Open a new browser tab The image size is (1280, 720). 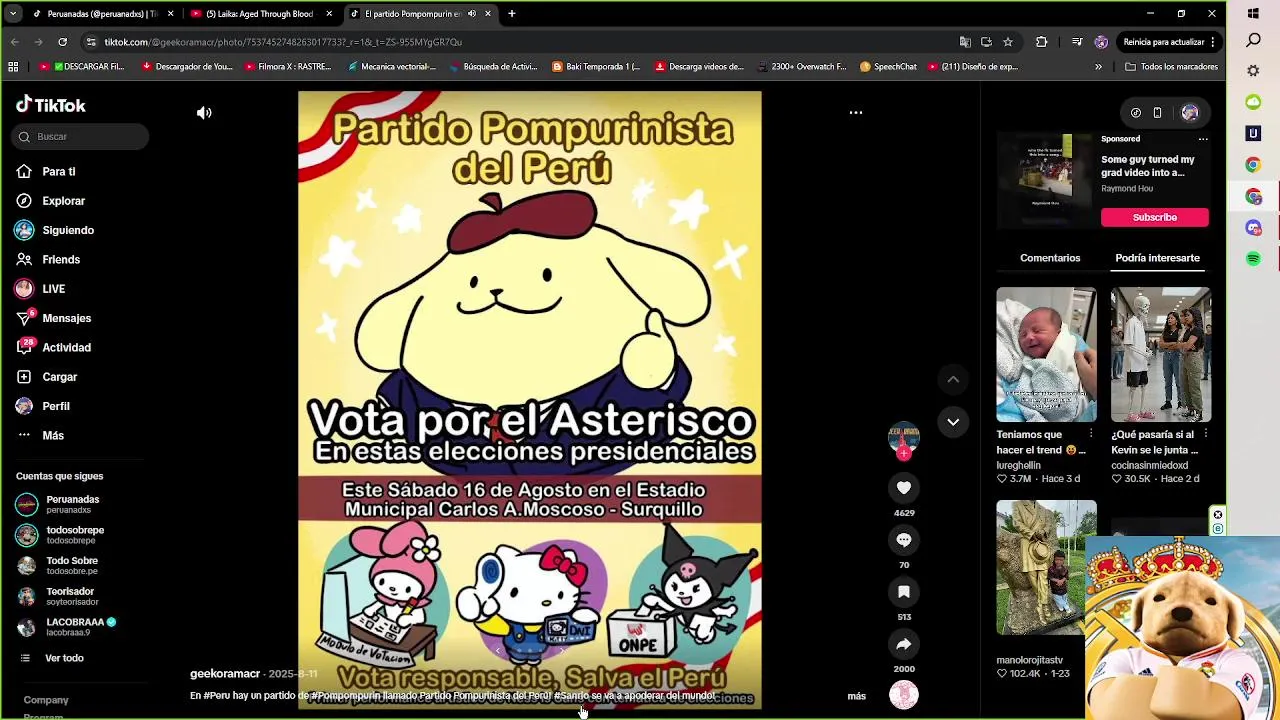tap(512, 14)
